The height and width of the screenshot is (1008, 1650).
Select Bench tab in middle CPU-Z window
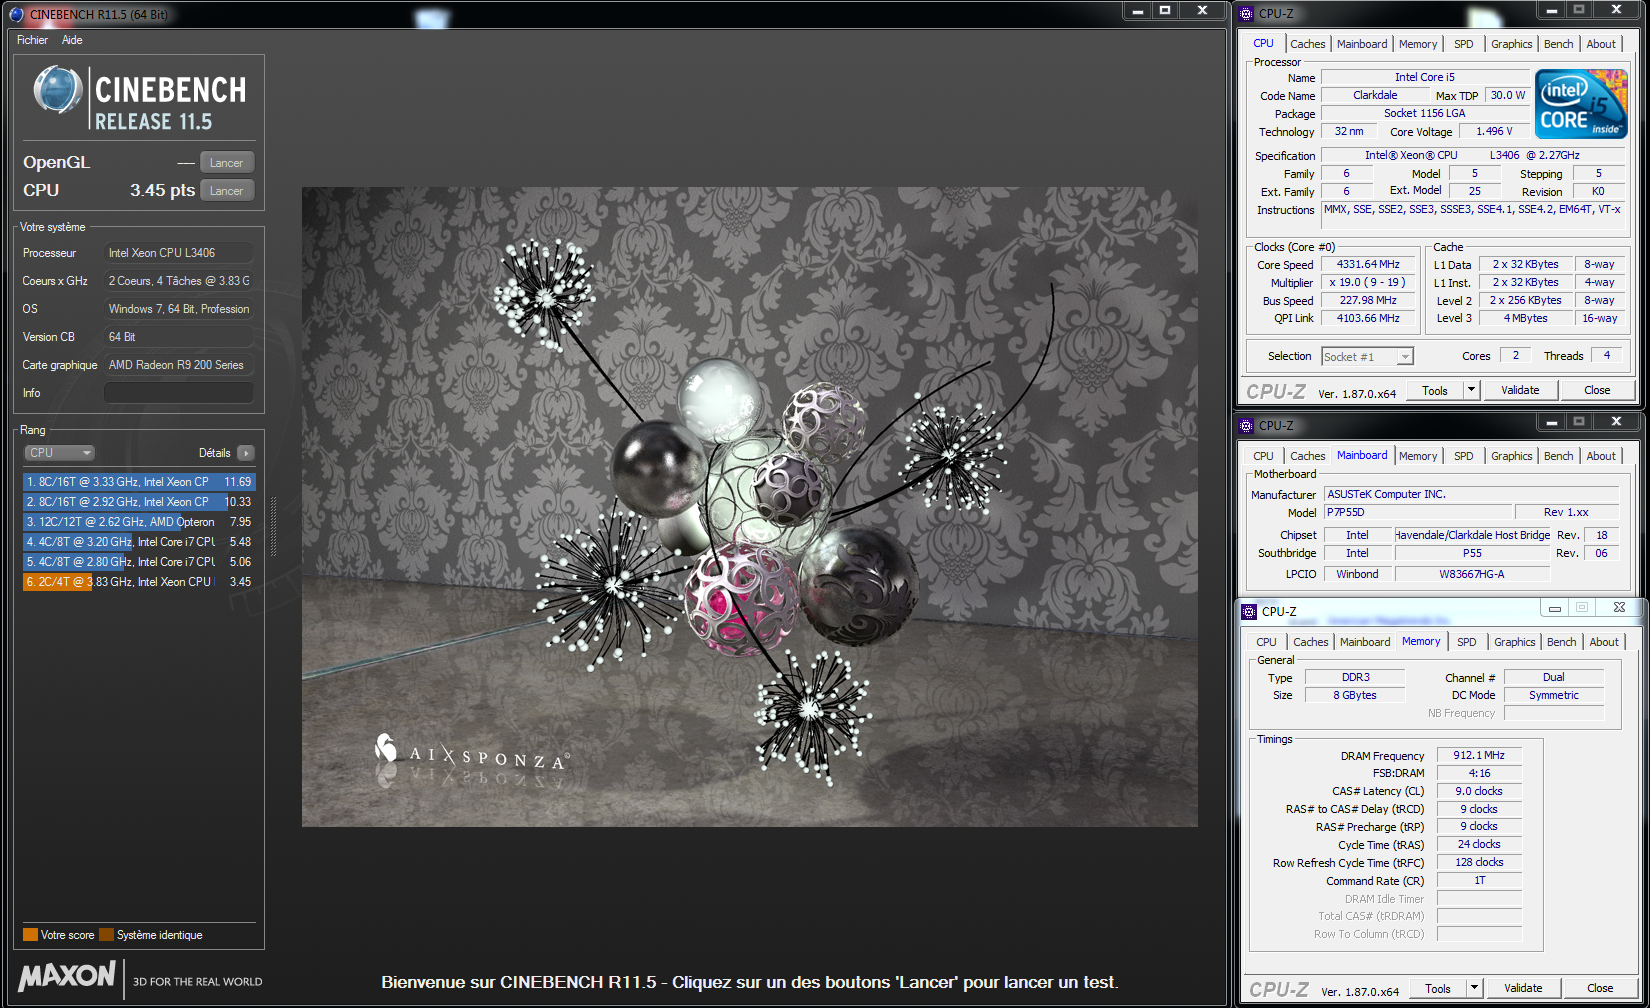1558,456
